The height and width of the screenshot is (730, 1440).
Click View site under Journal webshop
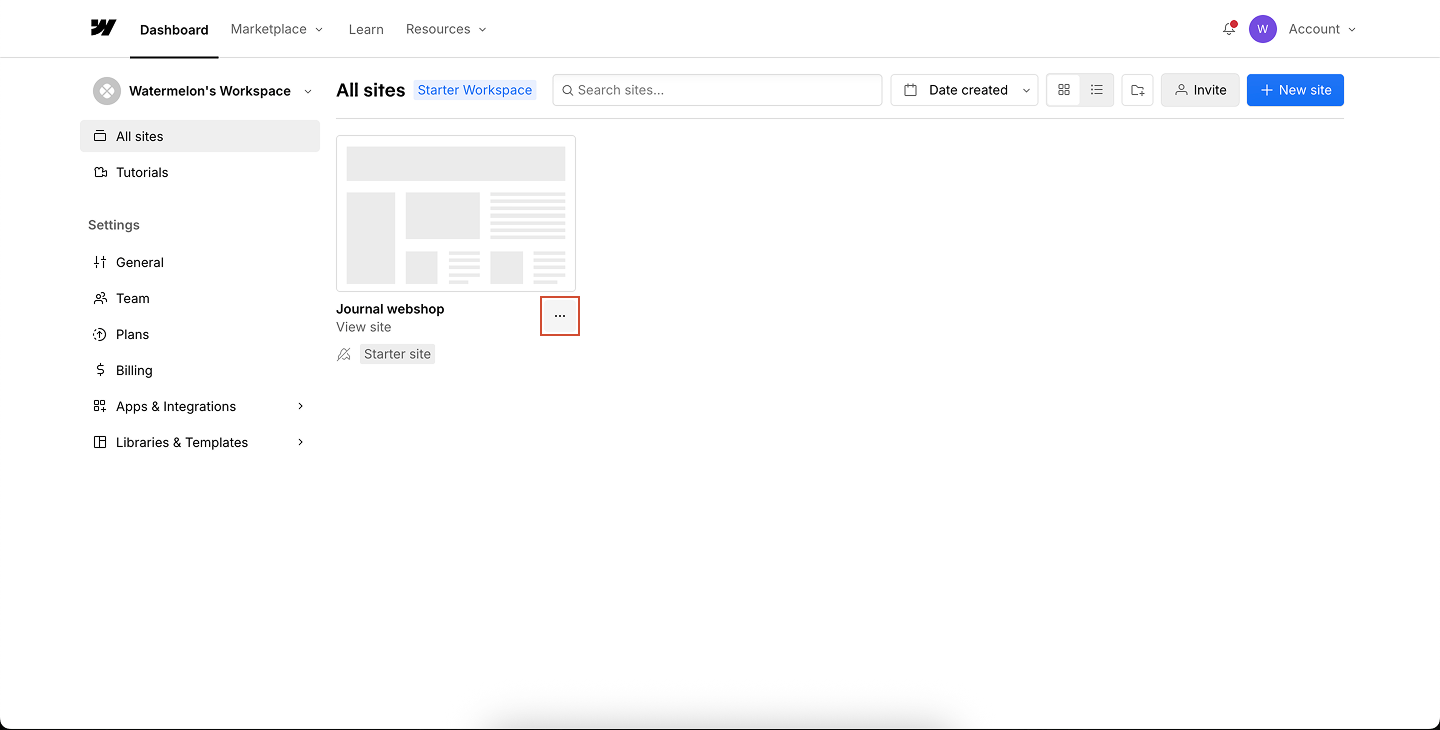[364, 327]
